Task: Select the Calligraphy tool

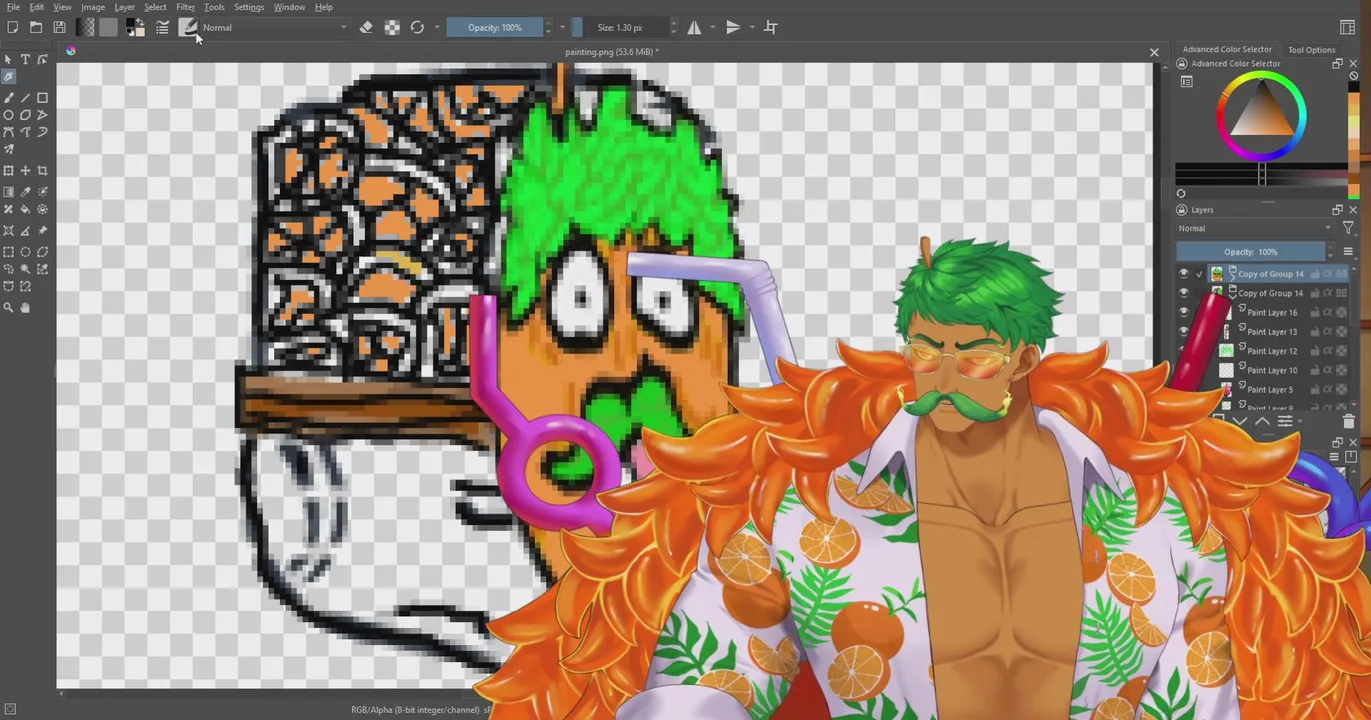Action: pos(9,77)
